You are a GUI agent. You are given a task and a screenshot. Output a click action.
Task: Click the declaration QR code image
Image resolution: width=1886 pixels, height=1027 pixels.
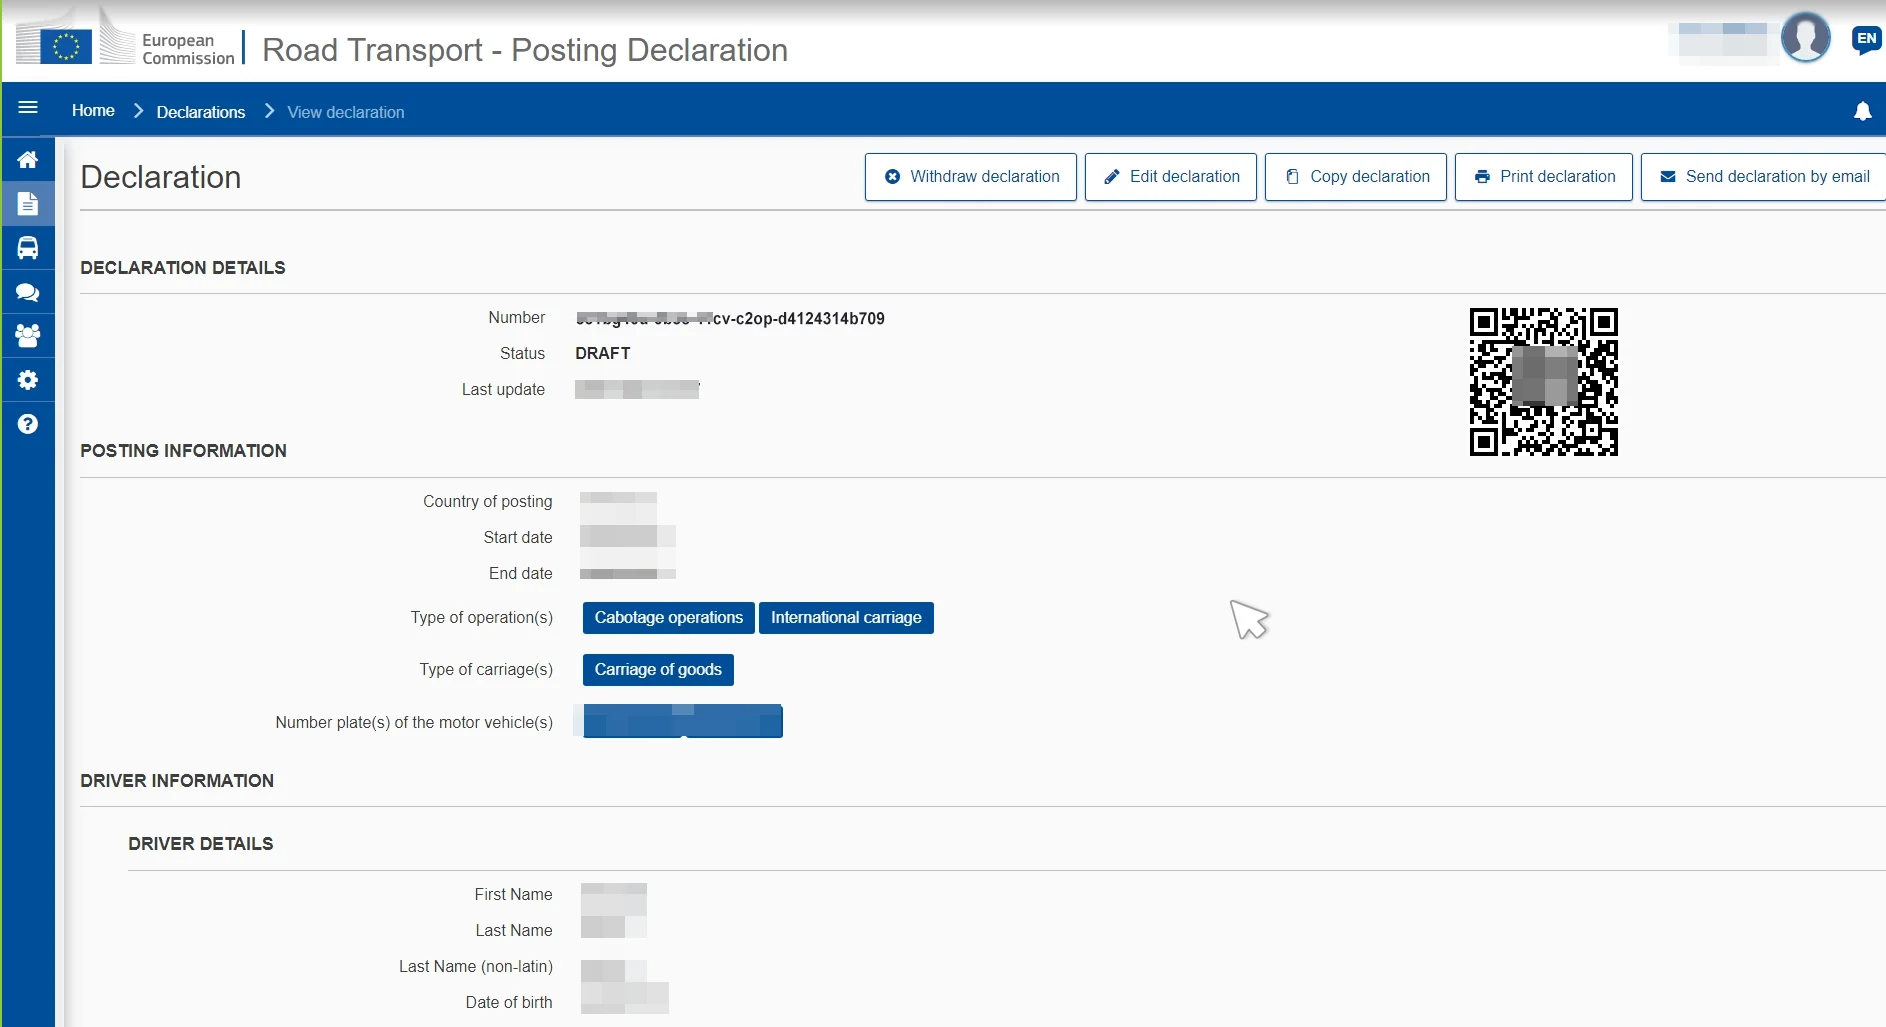(1544, 382)
